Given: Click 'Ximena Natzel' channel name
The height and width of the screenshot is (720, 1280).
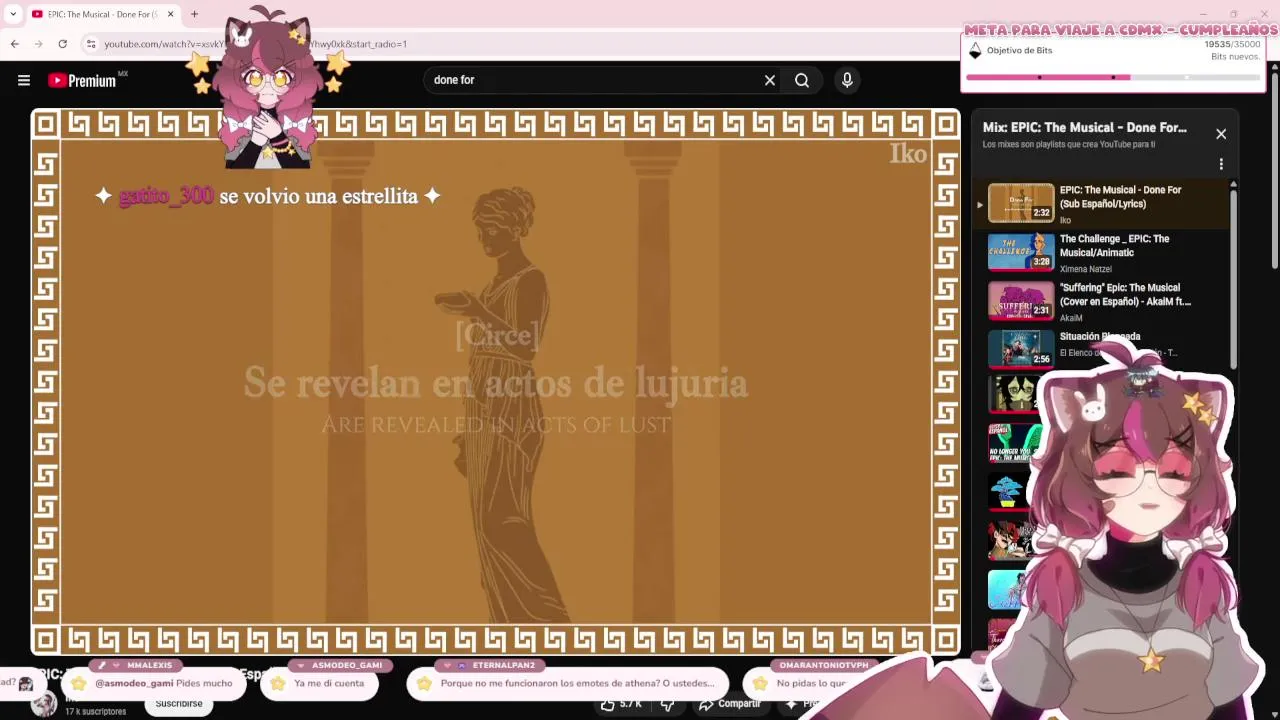Looking at the screenshot, I should (x=1085, y=269).
